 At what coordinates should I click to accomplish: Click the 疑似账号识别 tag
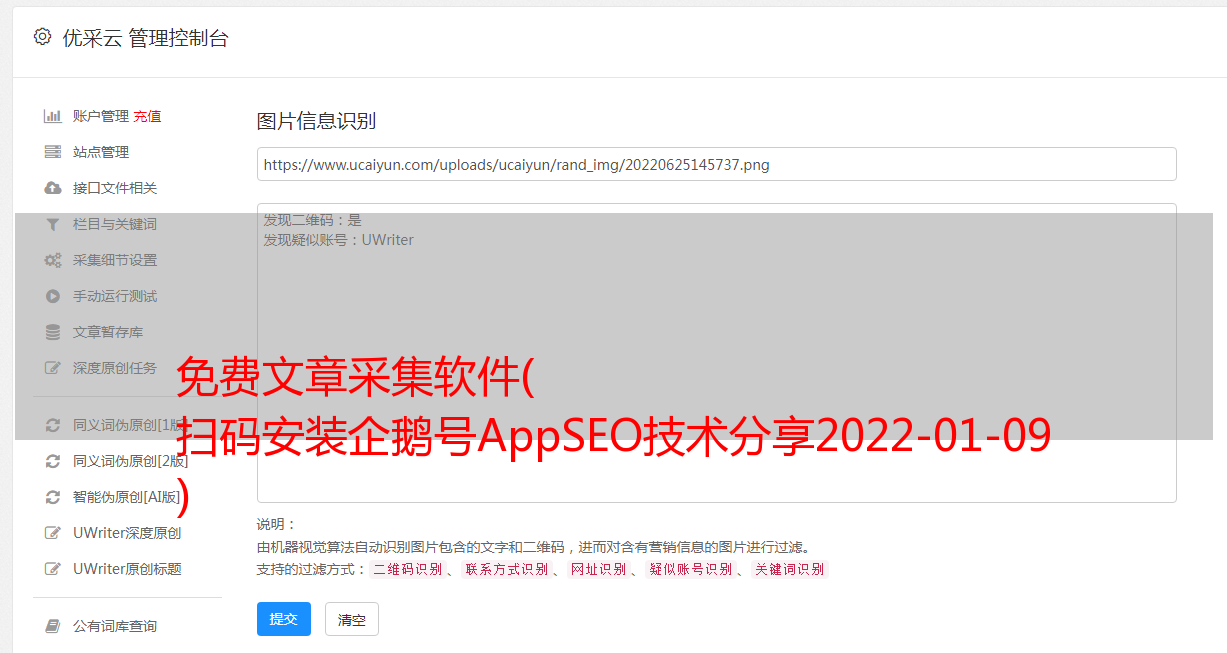point(691,569)
